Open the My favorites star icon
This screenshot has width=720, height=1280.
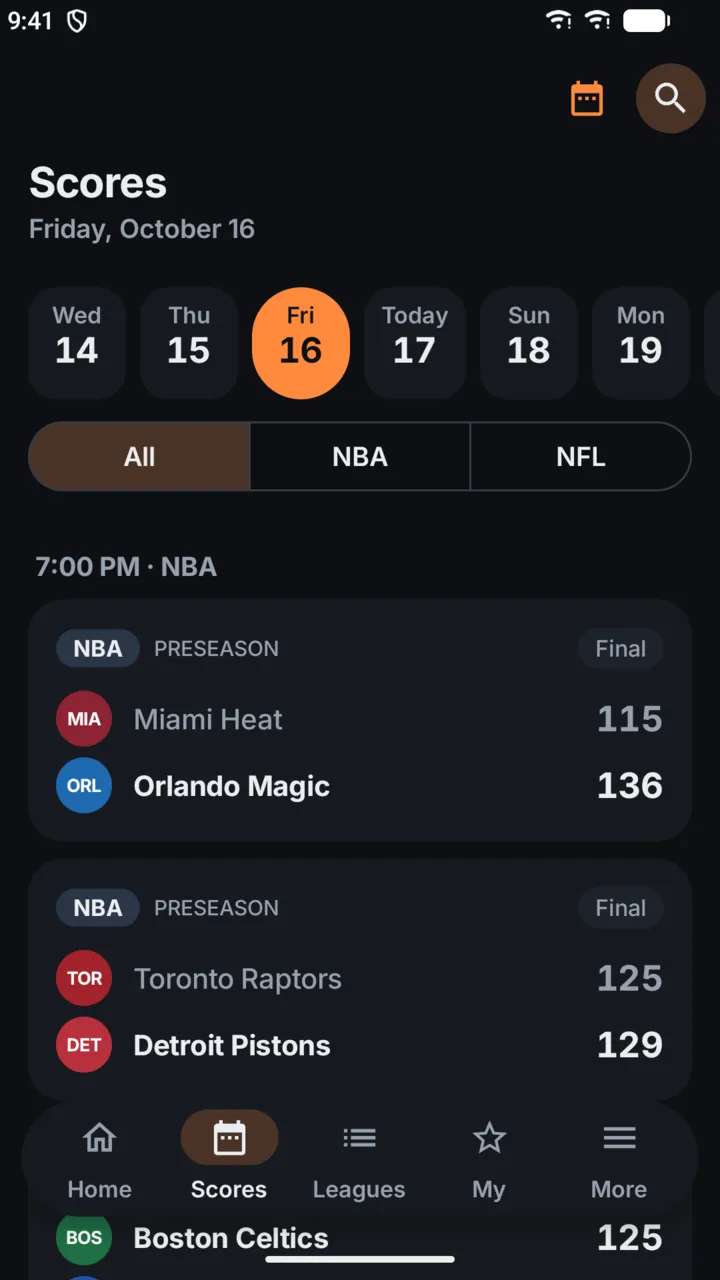coord(489,1138)
